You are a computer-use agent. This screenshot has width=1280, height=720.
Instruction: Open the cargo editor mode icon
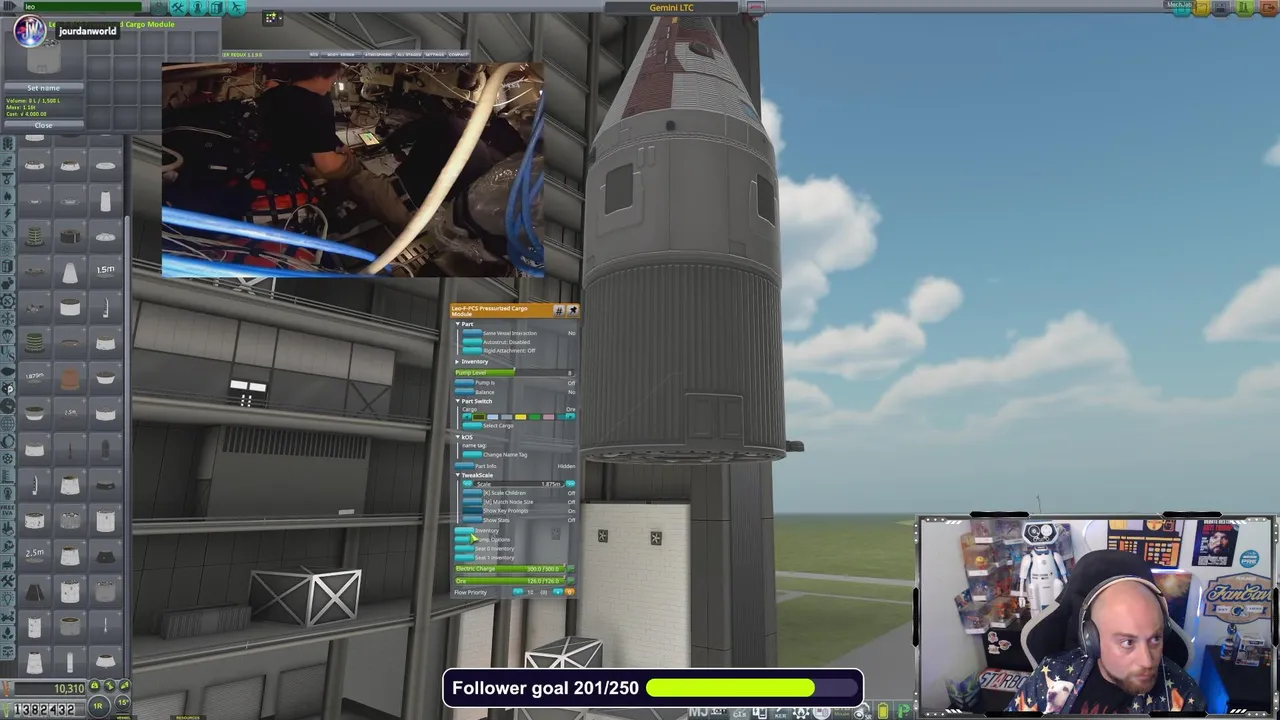(217, 7)
